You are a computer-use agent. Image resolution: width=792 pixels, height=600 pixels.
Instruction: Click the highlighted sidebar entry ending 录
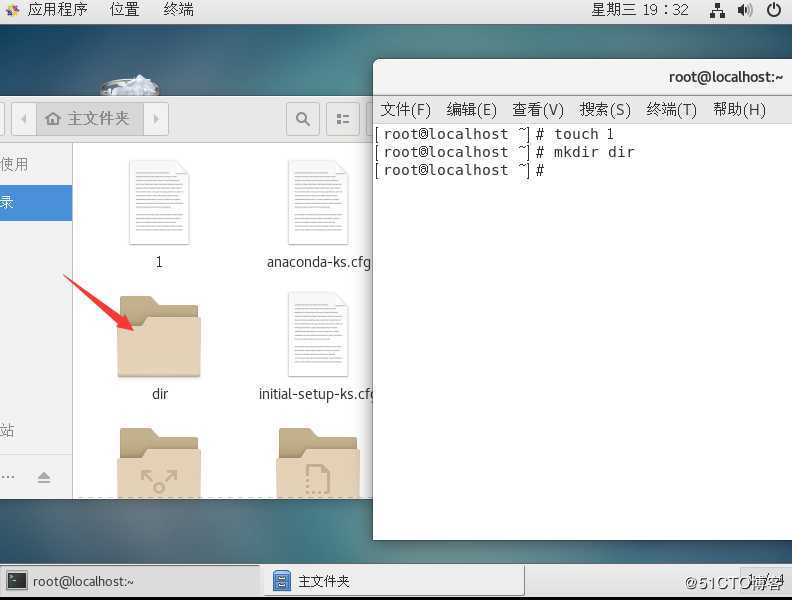(36, 203)
